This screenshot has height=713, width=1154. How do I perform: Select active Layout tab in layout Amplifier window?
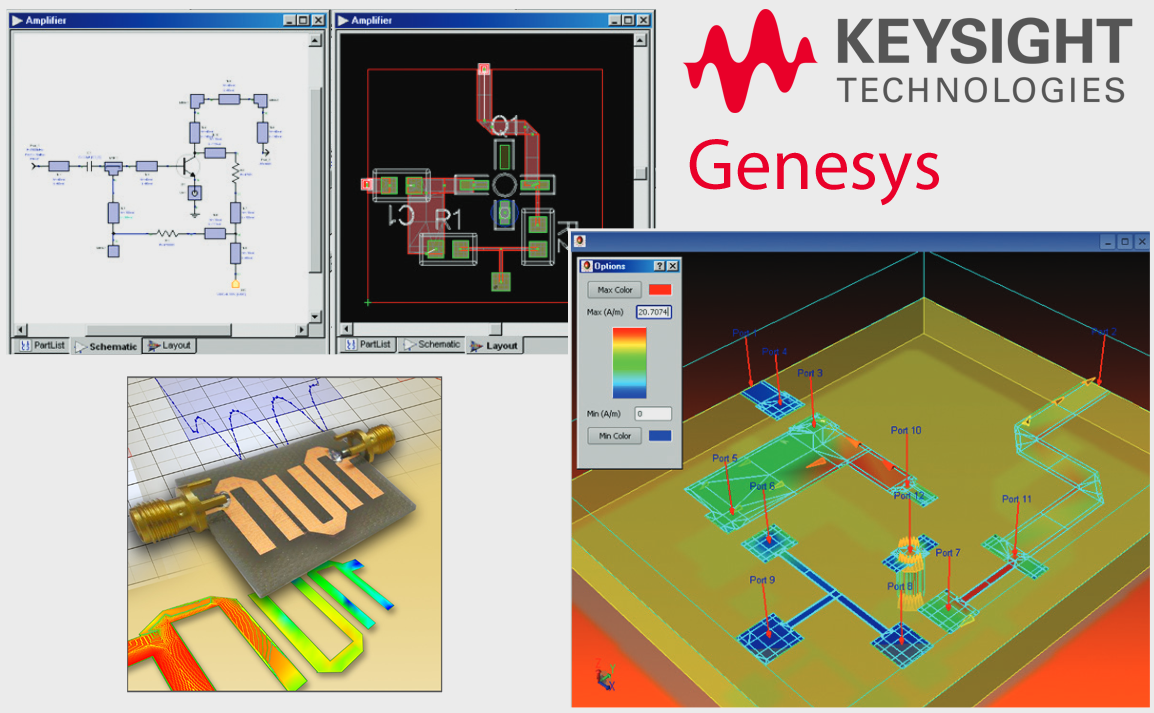(x=495, y=345)
